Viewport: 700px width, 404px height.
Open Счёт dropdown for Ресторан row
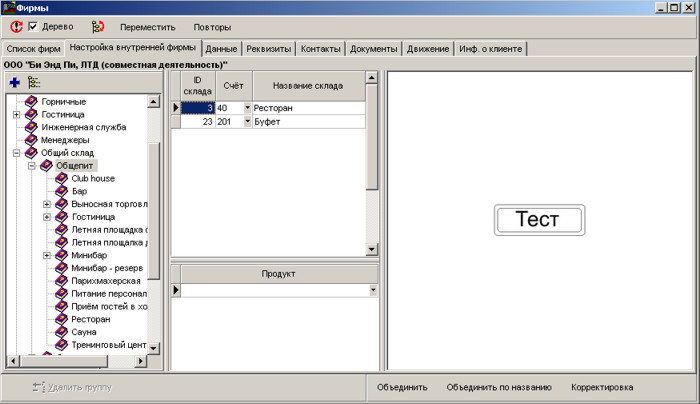247,107
